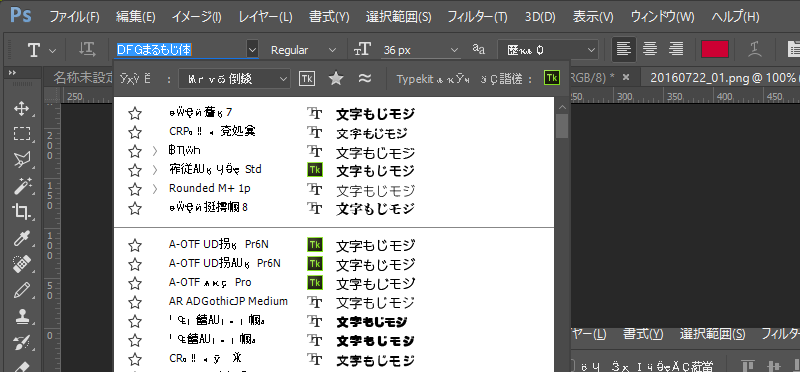Favorite the AR ADGothicJP Medium font star
Screen dimensions: 800x372
pyautogui.click(x=135, y=302)
